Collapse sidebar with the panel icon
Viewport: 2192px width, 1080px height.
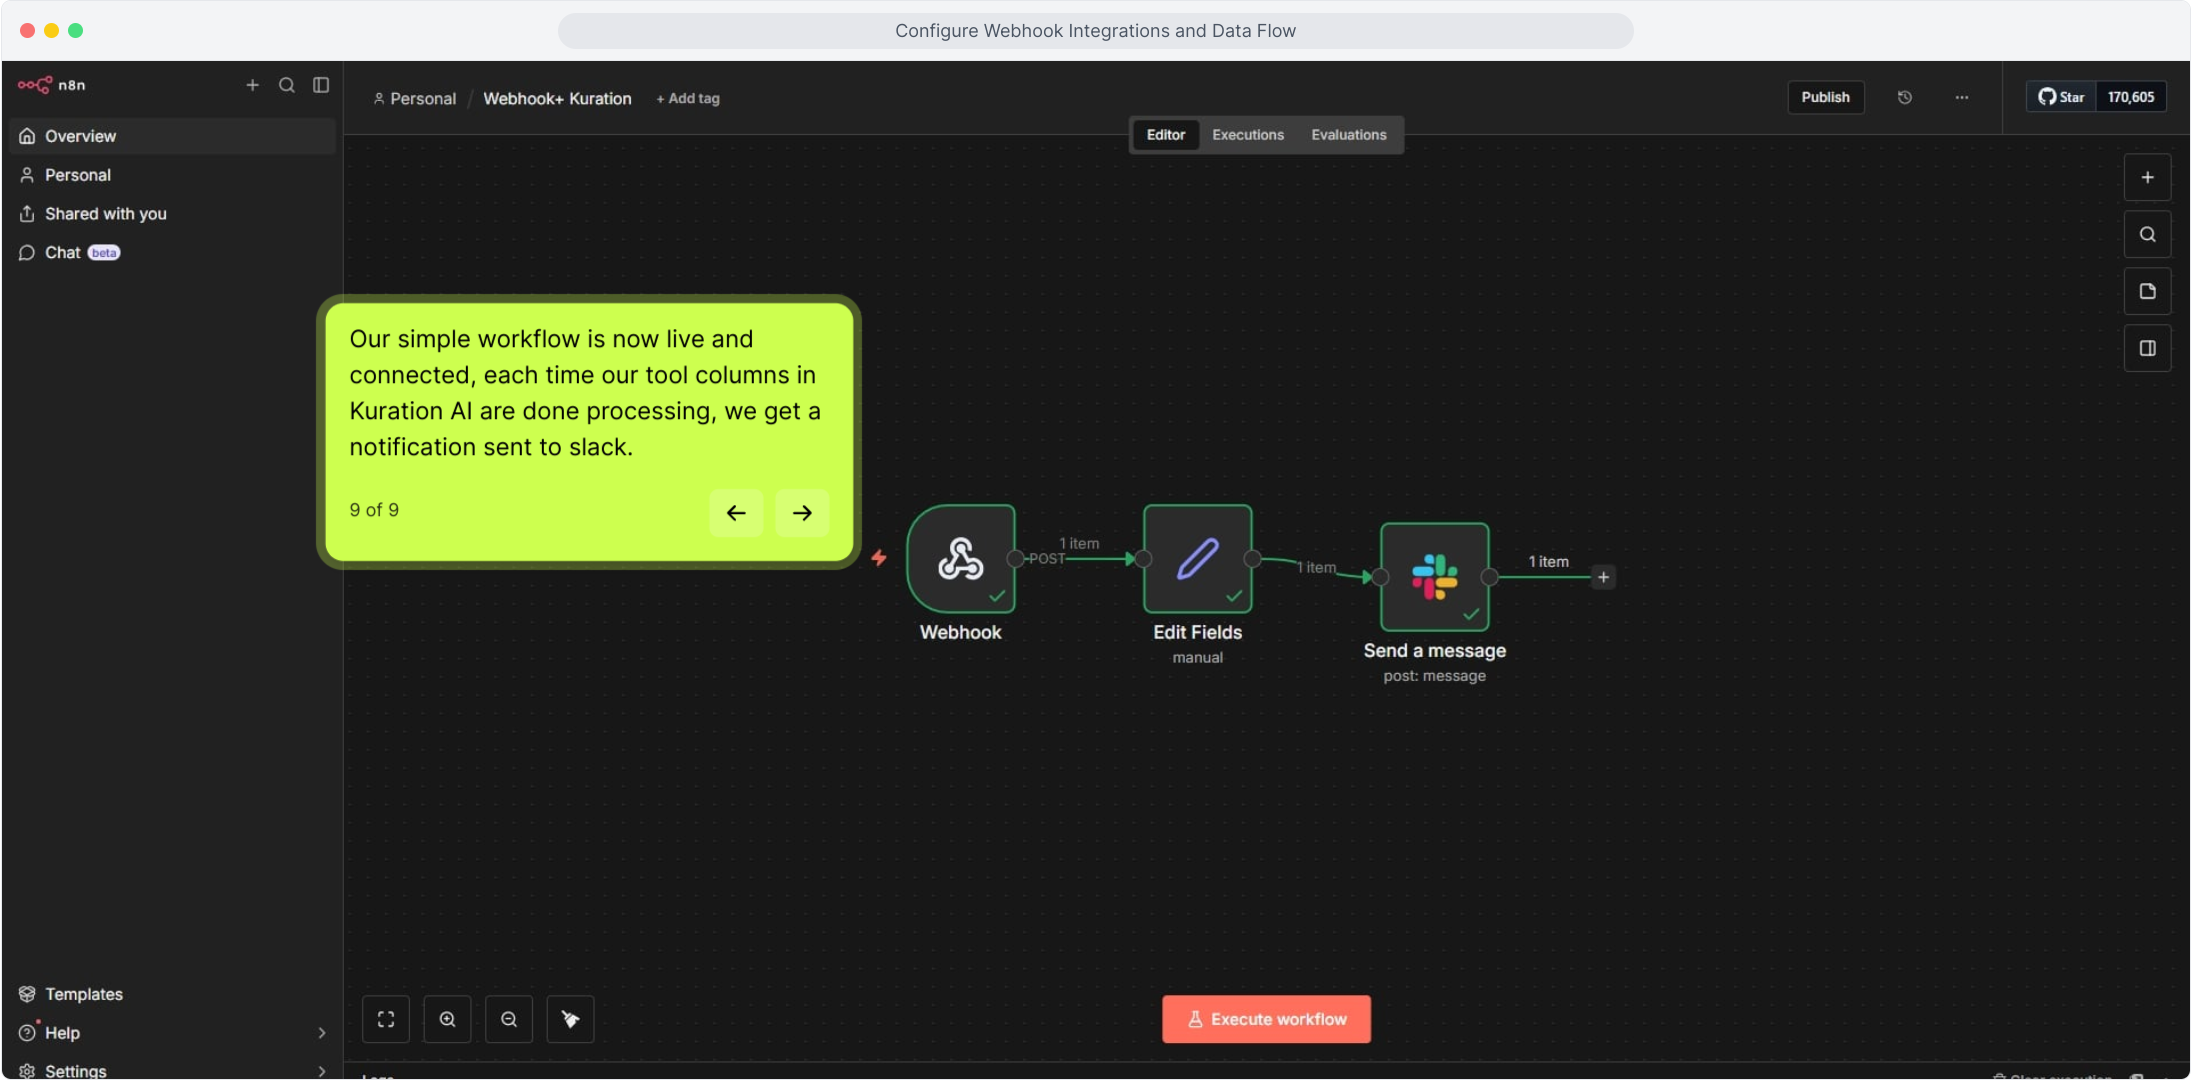tap(321, 85)
